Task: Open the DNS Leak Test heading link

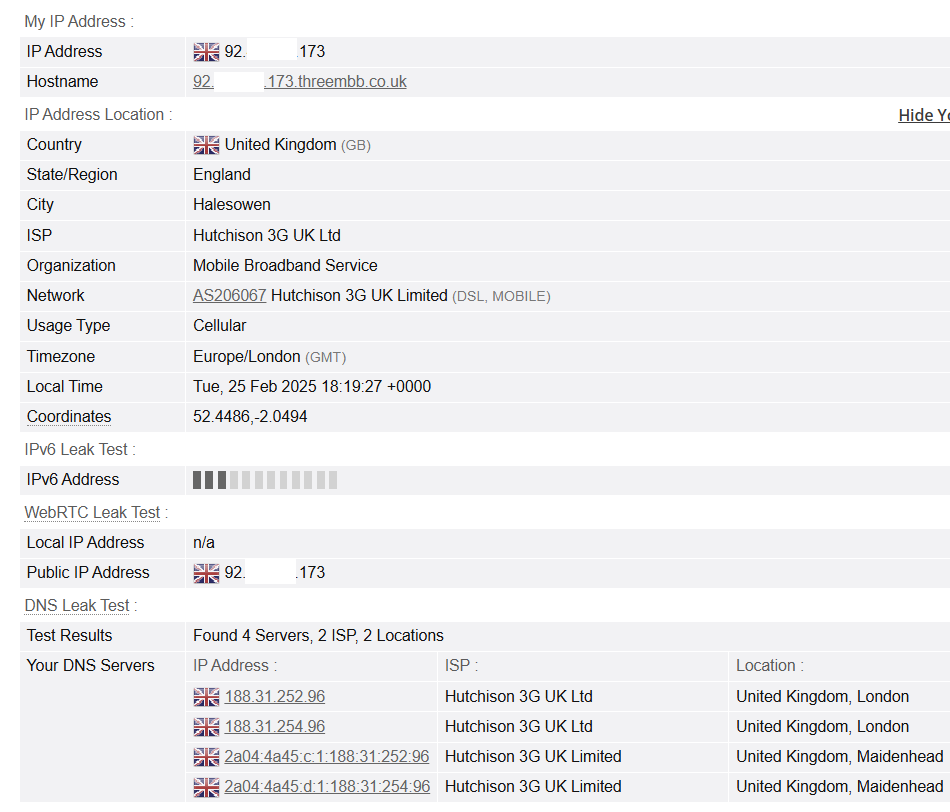Action: point(77,606)
